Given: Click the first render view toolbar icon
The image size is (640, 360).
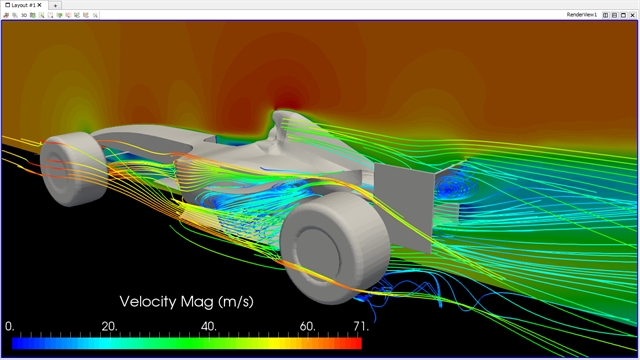Looking at the screenshot, I should point(6,15).
